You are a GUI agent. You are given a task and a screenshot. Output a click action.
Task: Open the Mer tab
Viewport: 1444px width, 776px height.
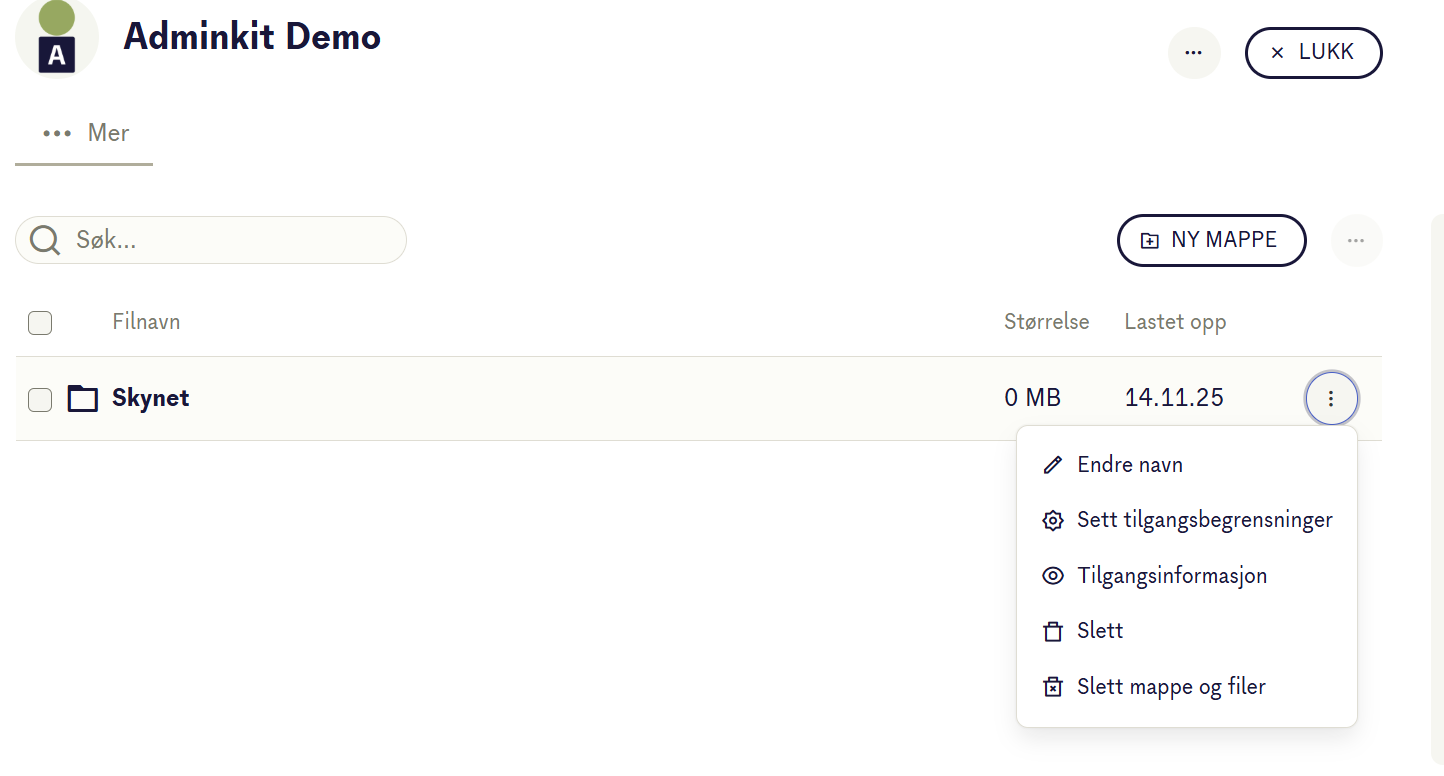86,133
